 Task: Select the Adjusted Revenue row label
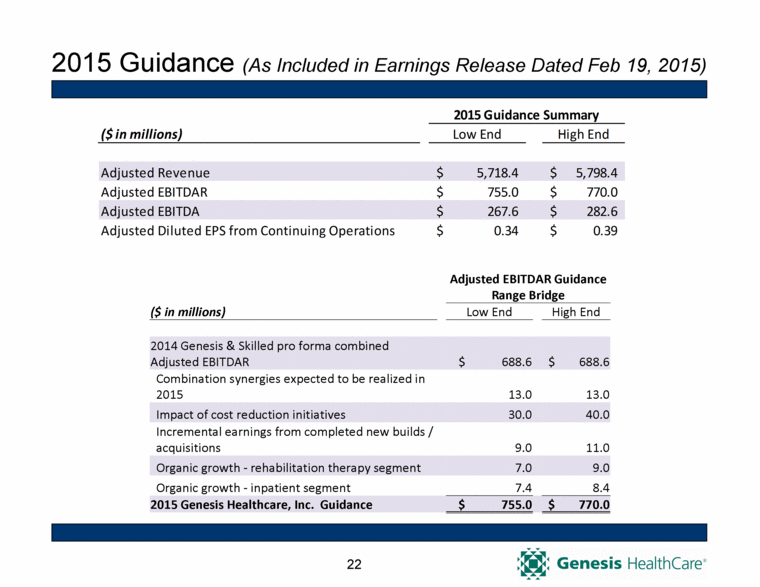pyautogui.click(x=155, y=172)
